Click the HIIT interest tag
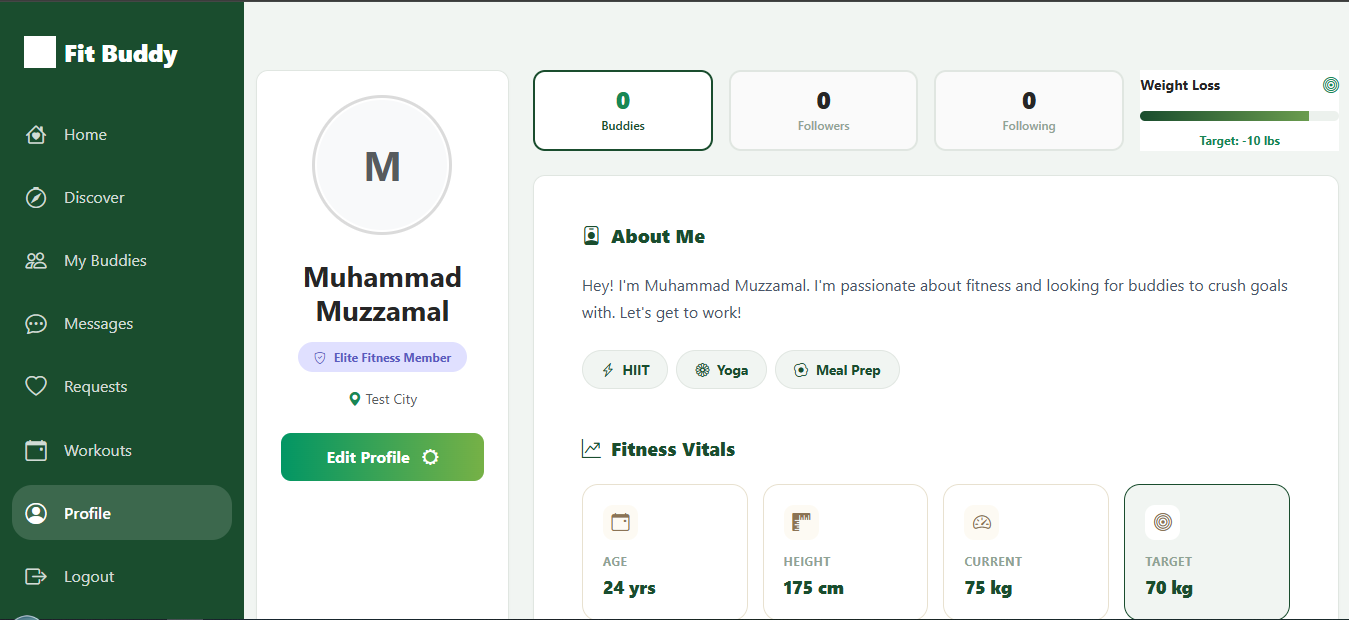Screen dimensions: 1349x620 (x=625, y=370)
